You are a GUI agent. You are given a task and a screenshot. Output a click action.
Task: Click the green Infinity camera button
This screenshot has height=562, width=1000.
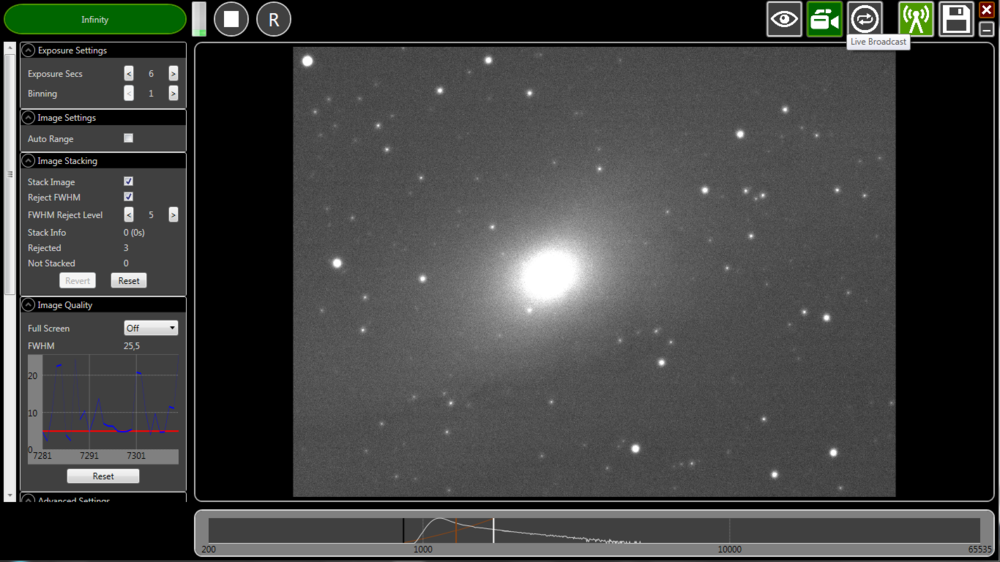[x=95, y=19]
